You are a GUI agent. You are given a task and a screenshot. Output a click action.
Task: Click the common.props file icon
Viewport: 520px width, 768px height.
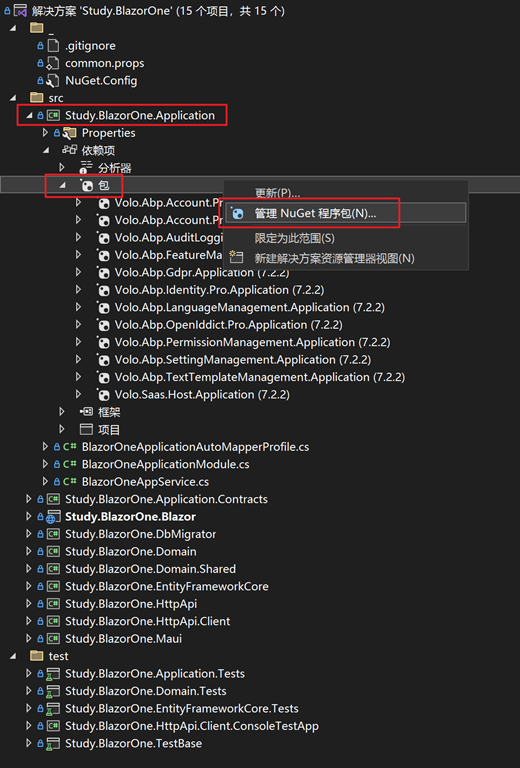pos(53,63)
